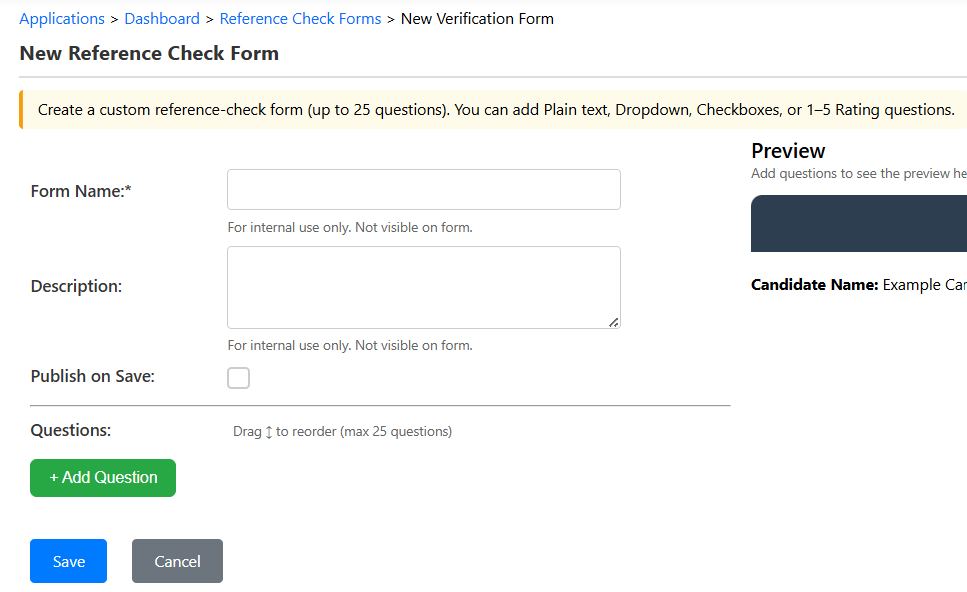Click the dark preview header bar
This screenshot has width=967, height=592.
point(858,223)
